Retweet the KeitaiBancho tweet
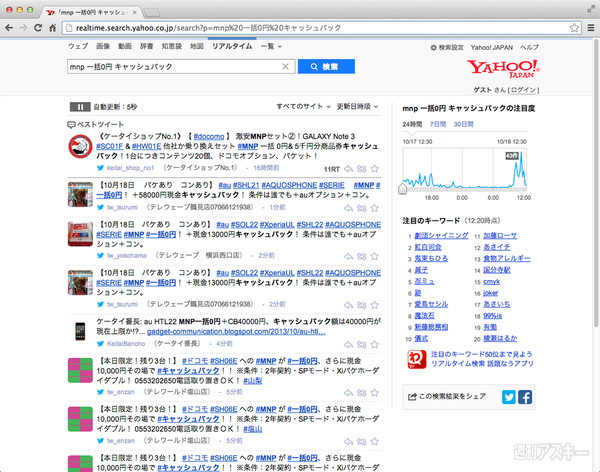 [361, 345]
